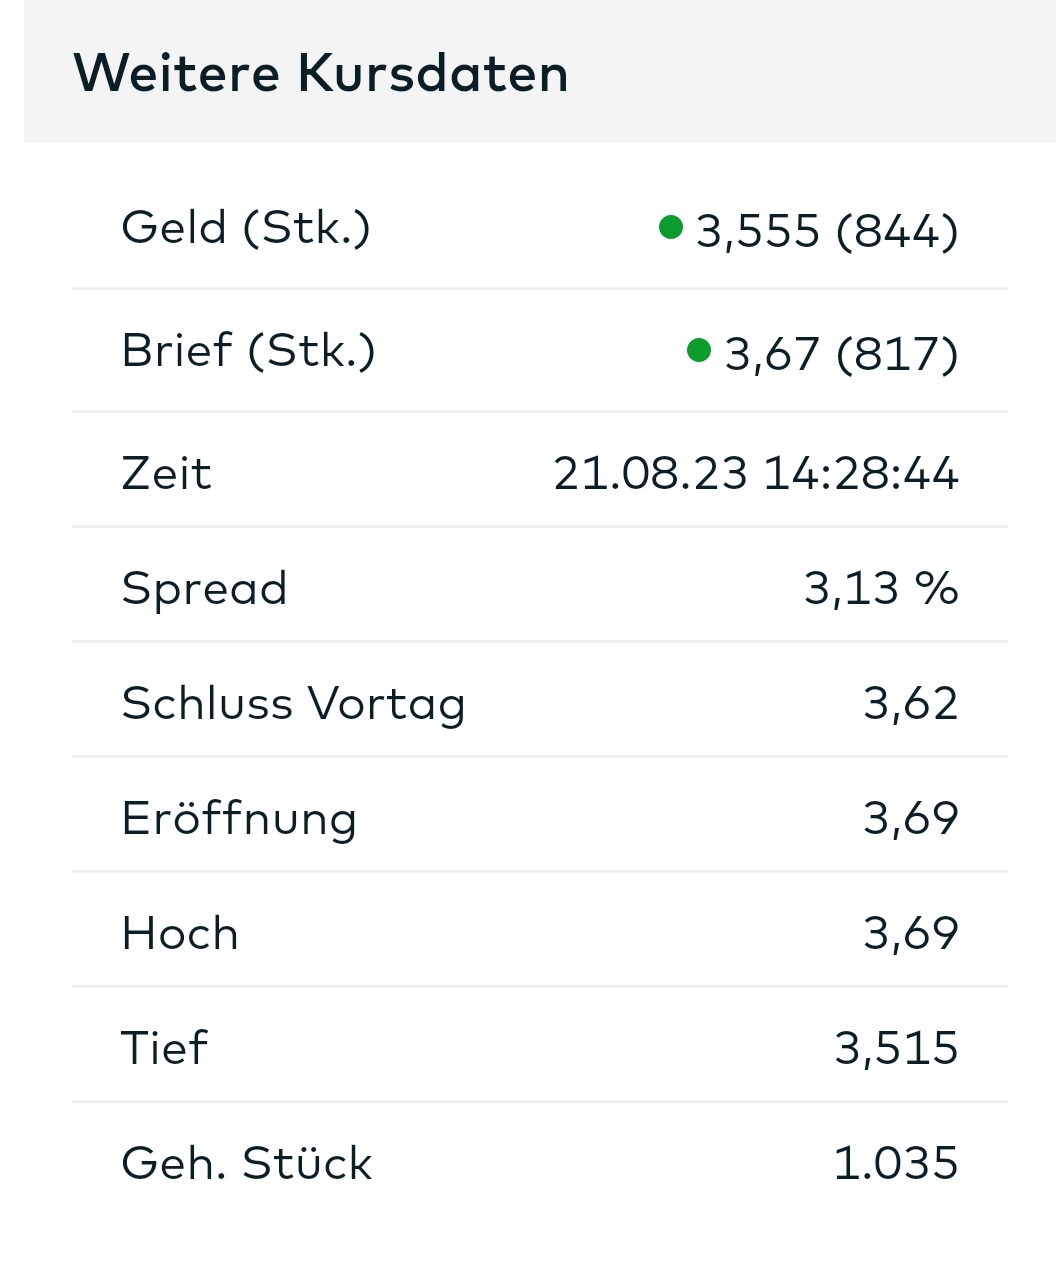Screen dimensions: 1064x1282
Task: Tap the spread value 3,13 %
Action: click(880, 588)
